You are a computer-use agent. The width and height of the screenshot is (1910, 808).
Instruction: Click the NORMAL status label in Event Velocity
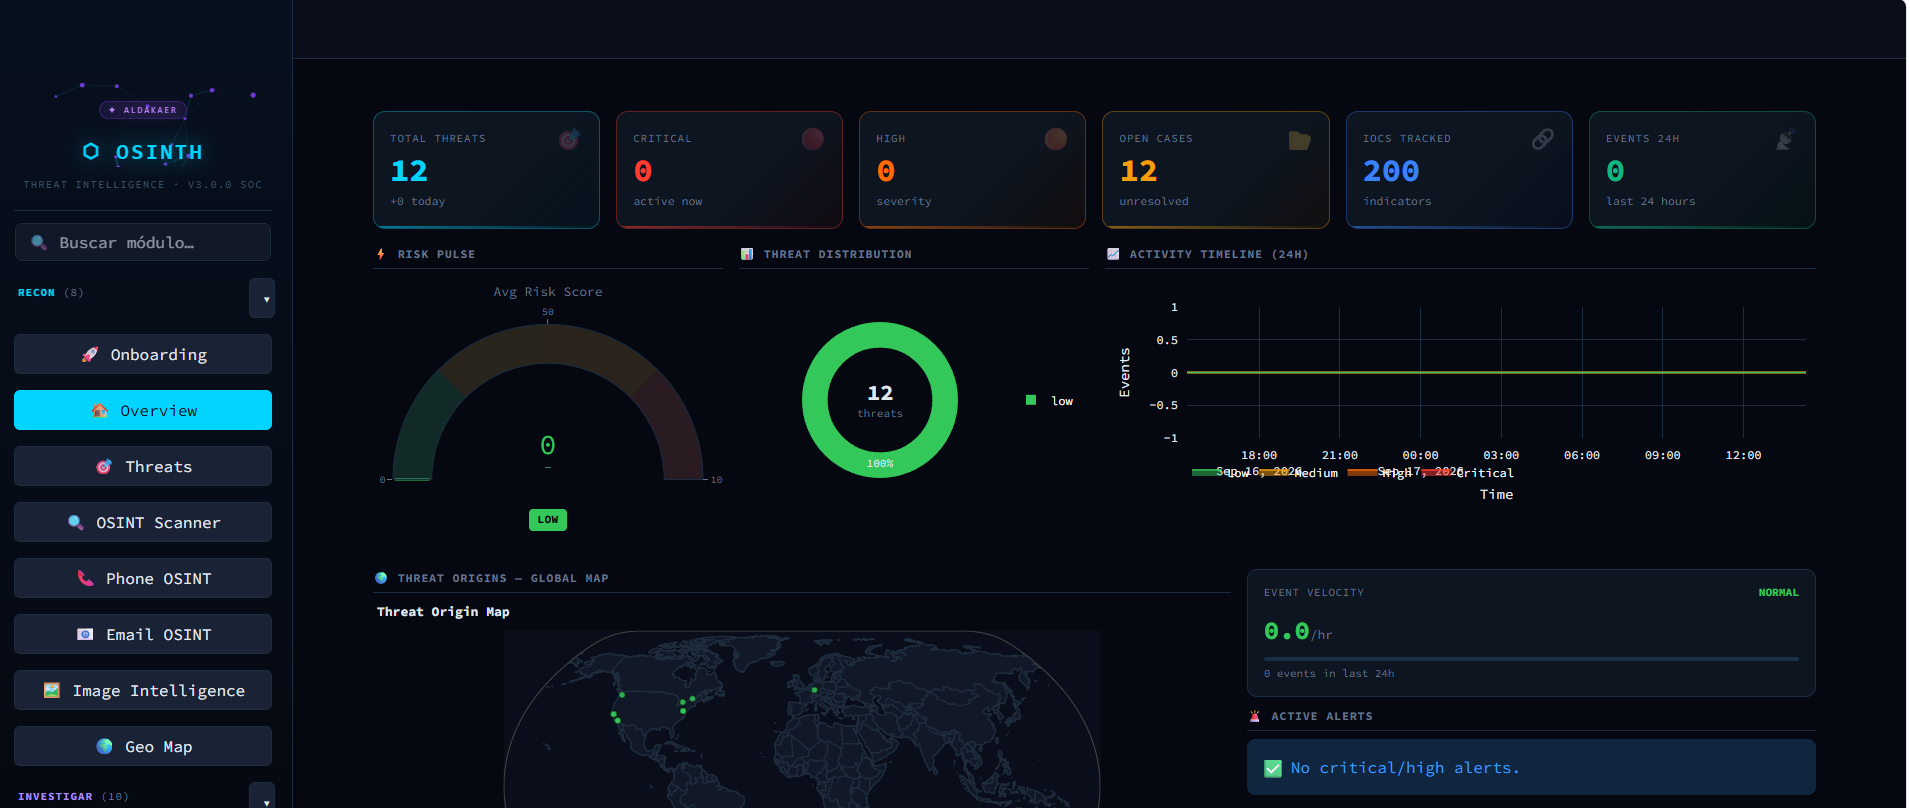[x=1778, y=593]
